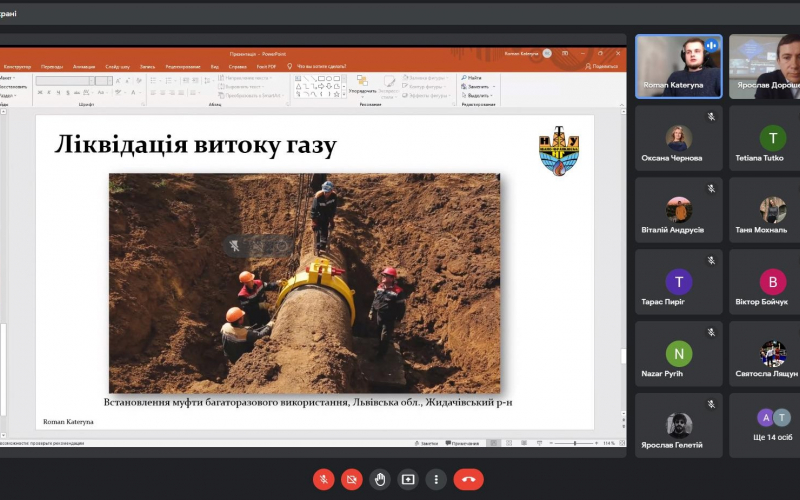Open the Выделить select dropdown

[x=478, y=95]
